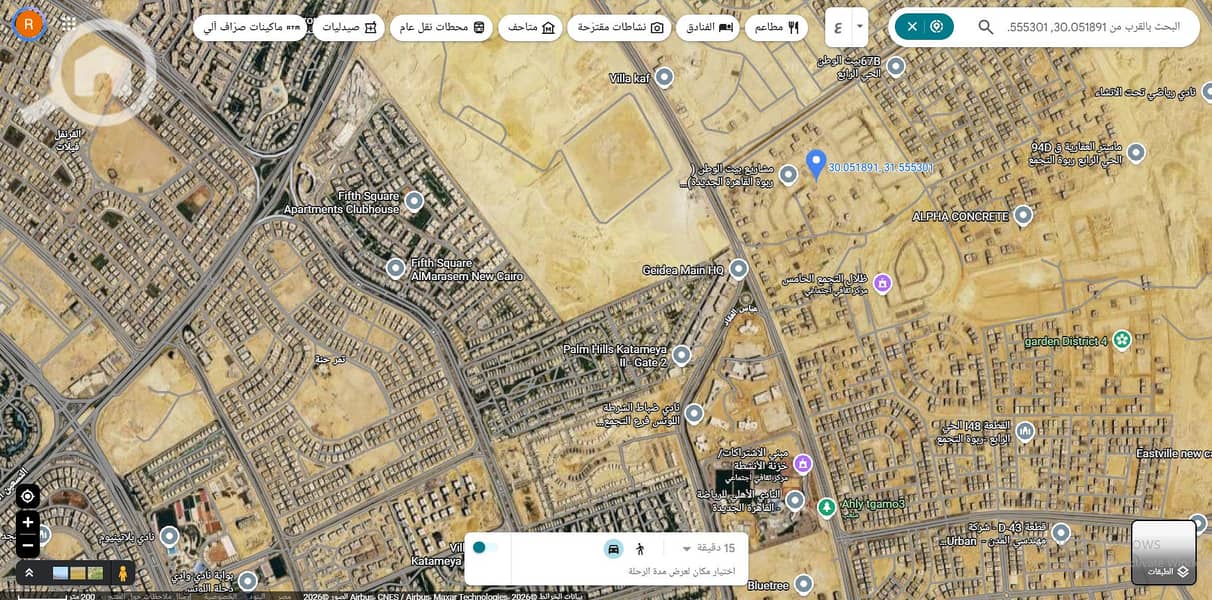The image size is (1212, 600).
Task: Open the 15 دقيقة duration dropdown
Action: 708,548
